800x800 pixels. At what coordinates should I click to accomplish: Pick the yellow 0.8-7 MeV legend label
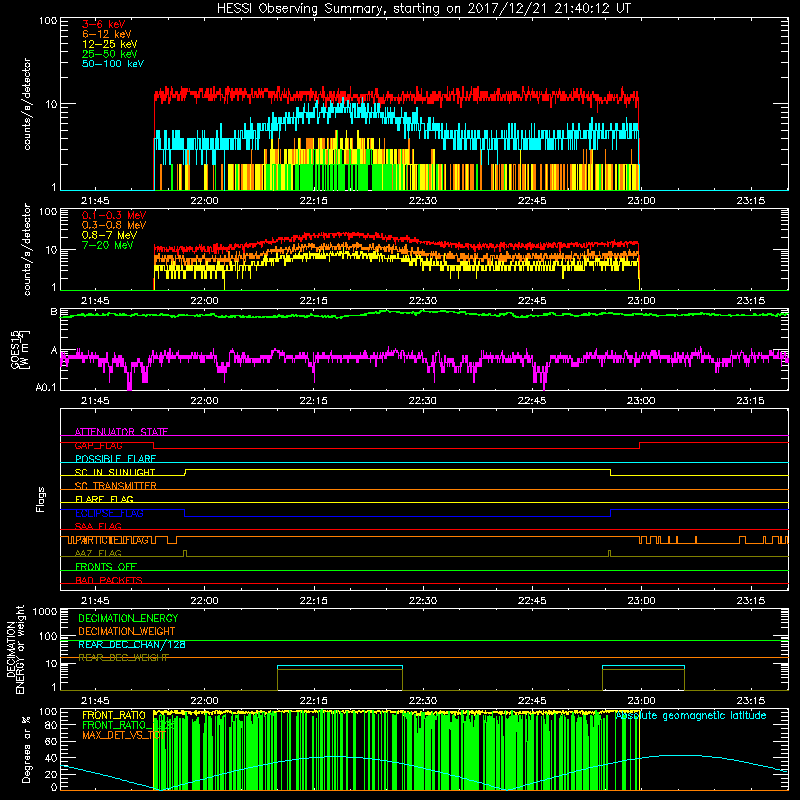[109, 235]
